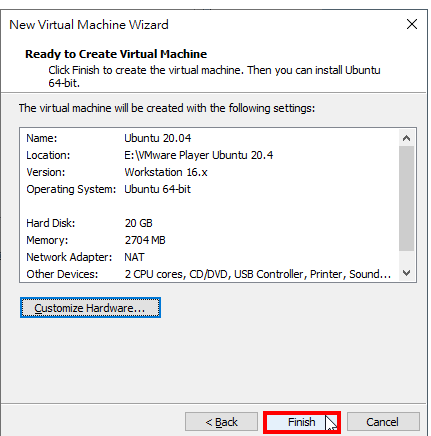Open the Customize Hardware dialog

(90, 308)
